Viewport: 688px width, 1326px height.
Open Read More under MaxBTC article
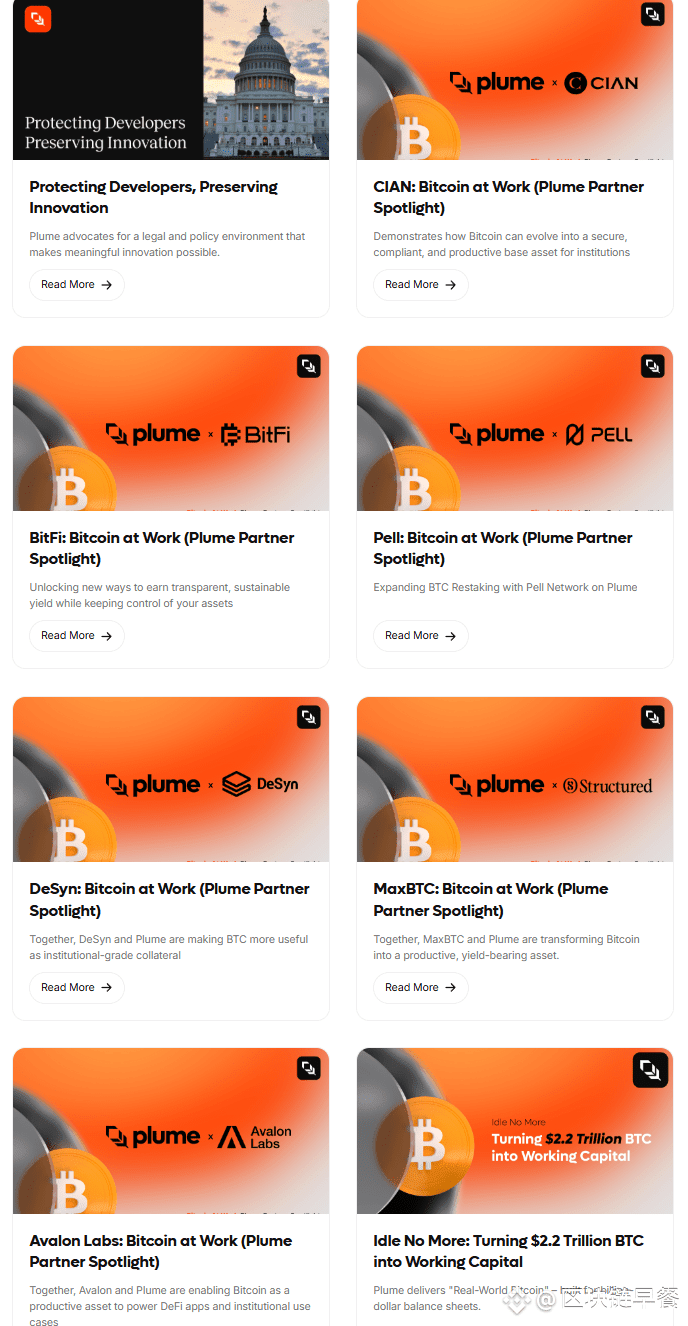click(421, 988)
